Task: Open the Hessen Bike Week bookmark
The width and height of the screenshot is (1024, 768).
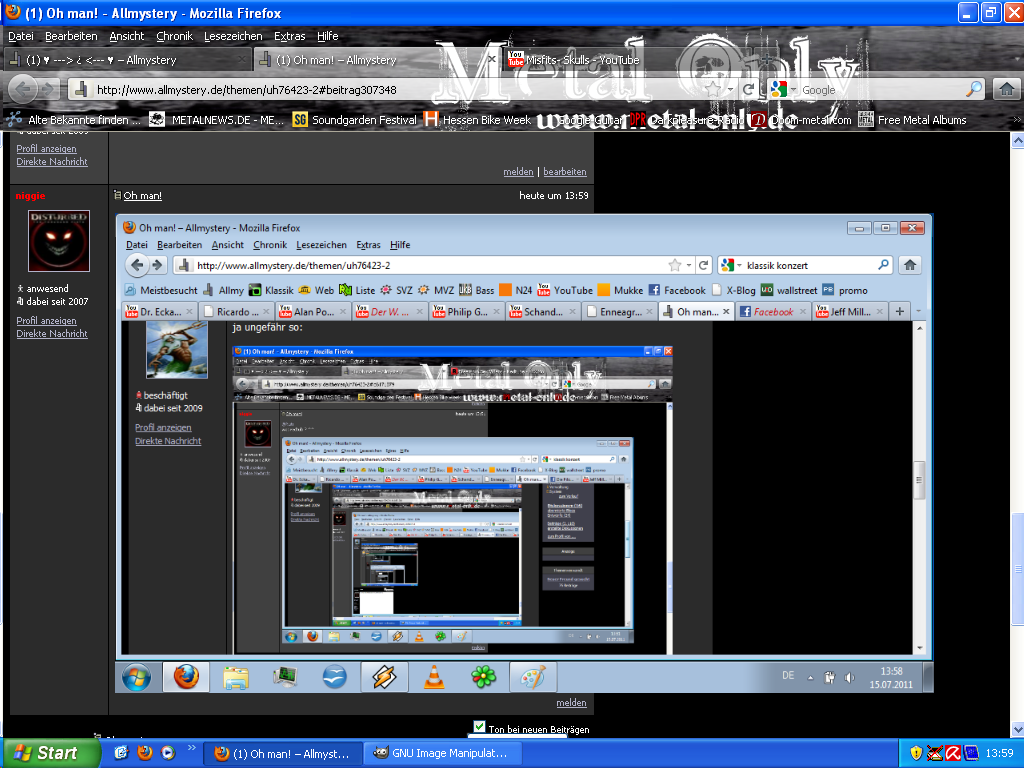Action: coord(477,120)
